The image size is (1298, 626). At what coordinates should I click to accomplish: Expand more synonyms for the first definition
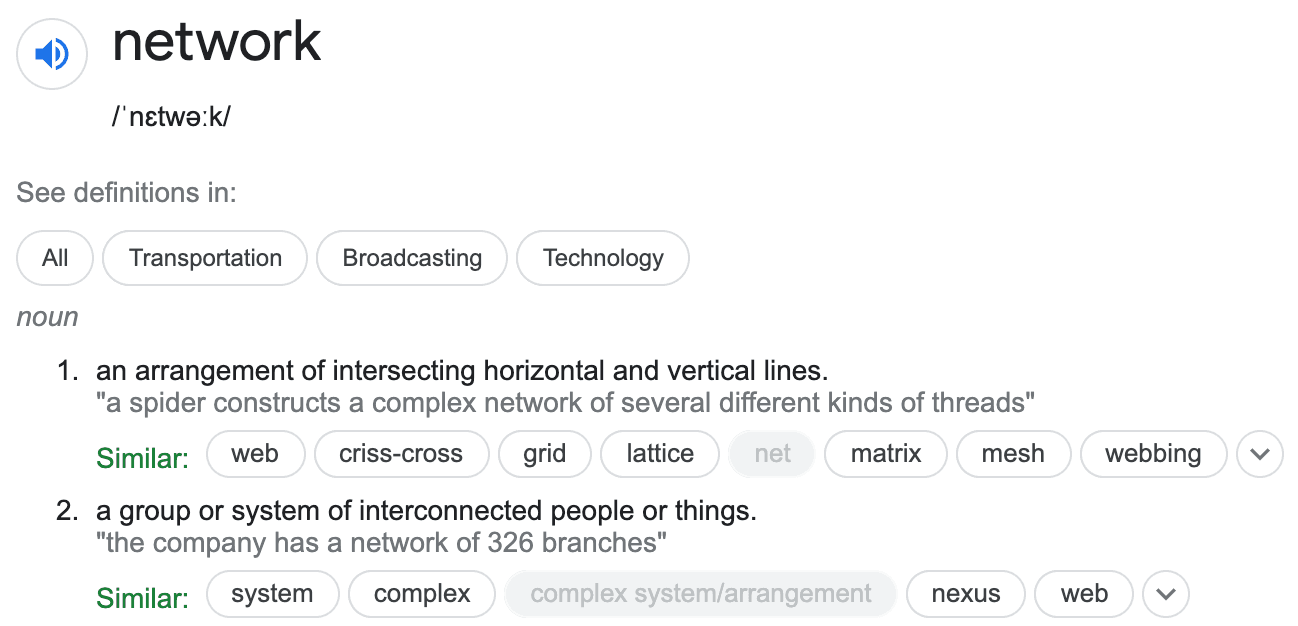(1259, 454)
